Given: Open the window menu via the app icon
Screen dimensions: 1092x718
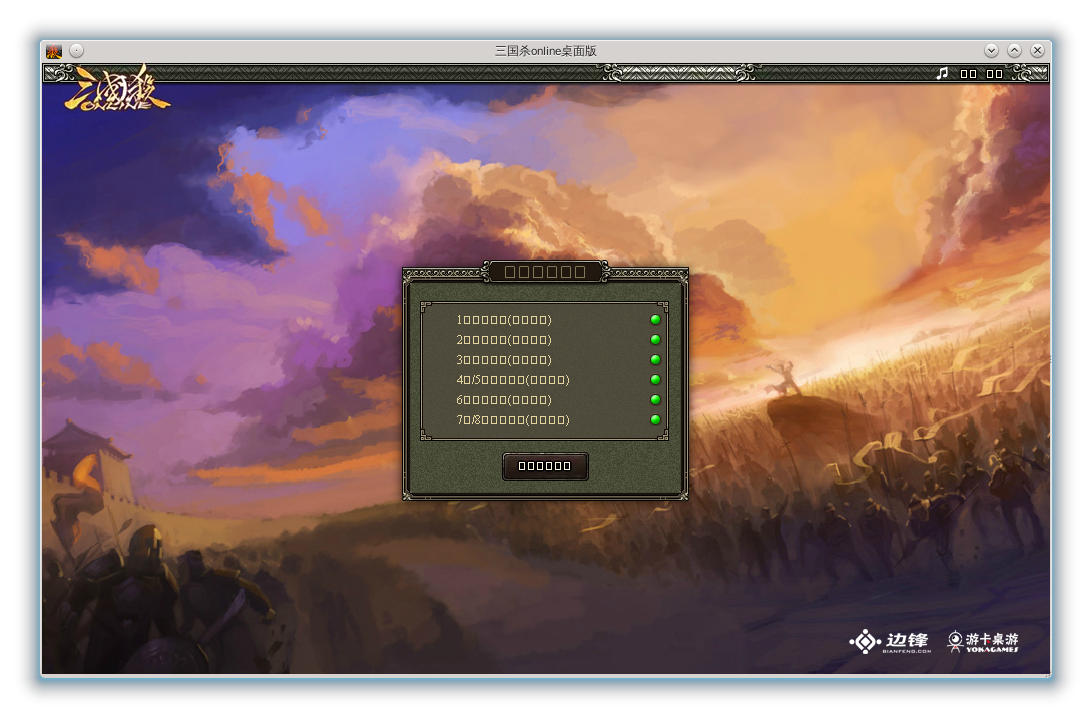Looking at the screenshot, I should pos(54,51).
